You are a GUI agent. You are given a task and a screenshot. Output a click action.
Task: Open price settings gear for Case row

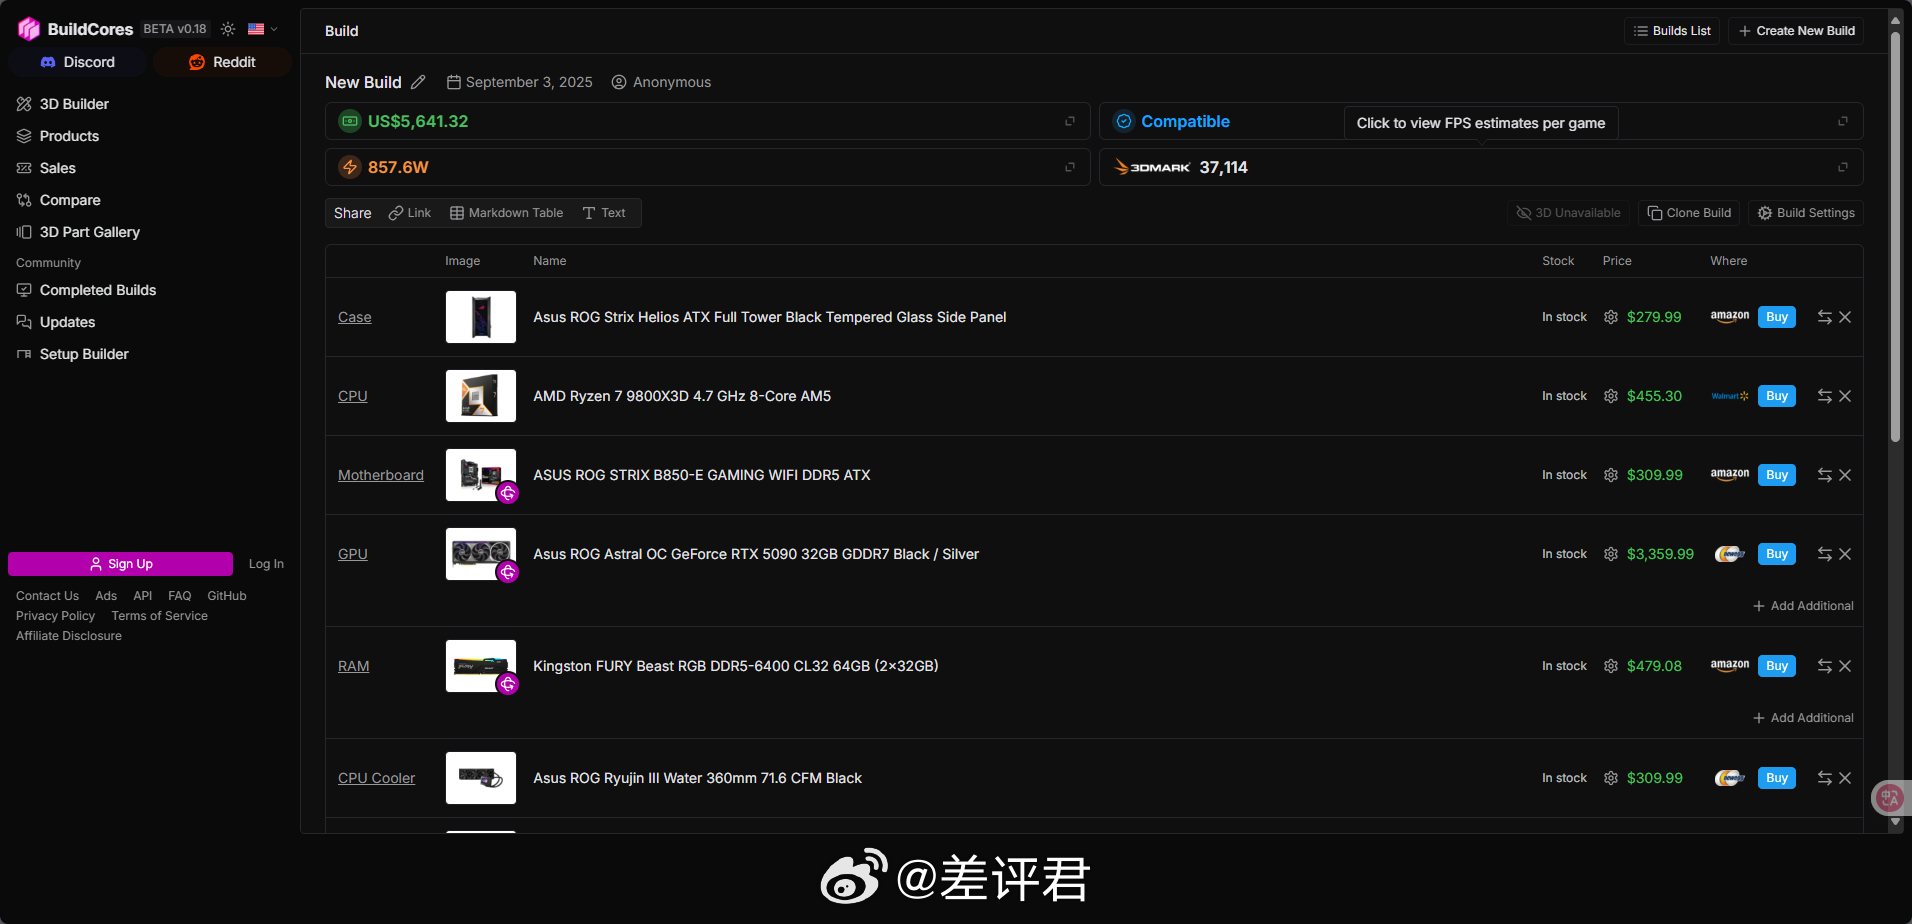tap(1611, 317)
